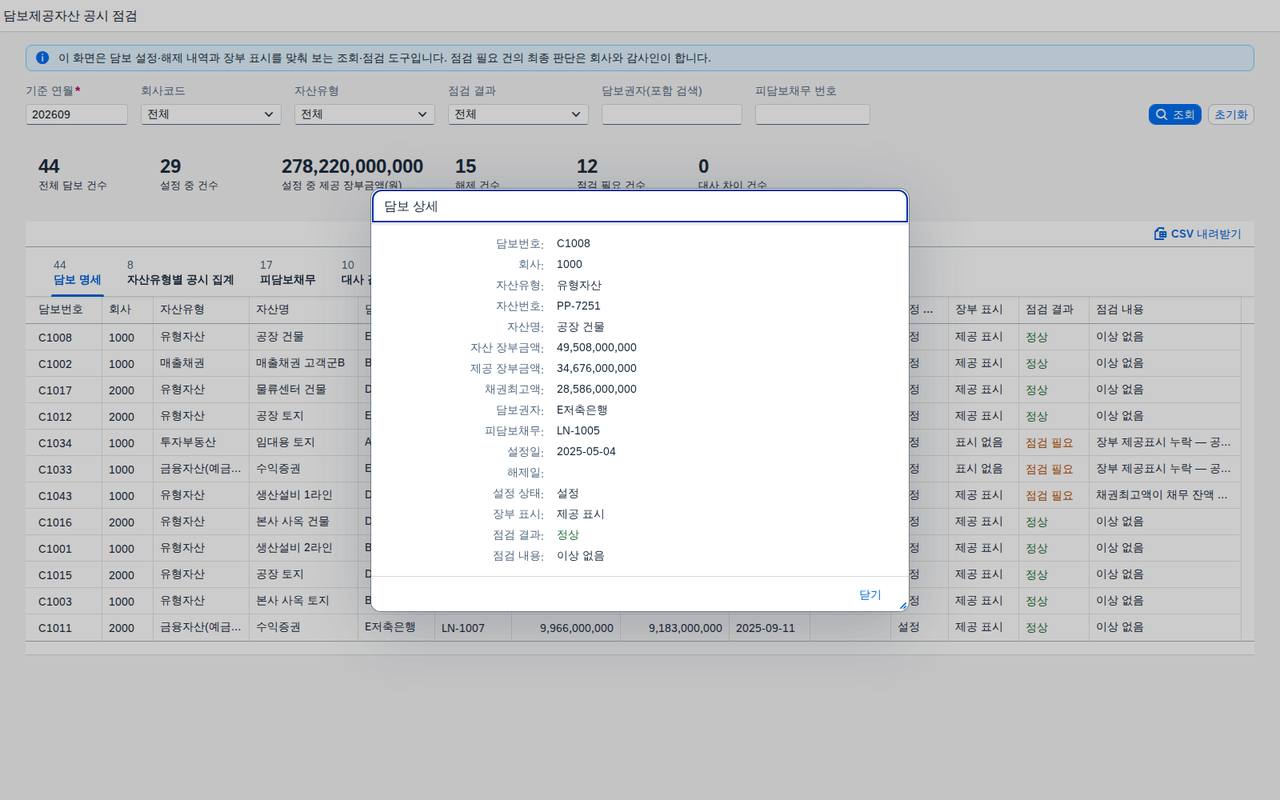Click the 피담보채무 번호 input field

pyautogui.click(x=812, y=114)
